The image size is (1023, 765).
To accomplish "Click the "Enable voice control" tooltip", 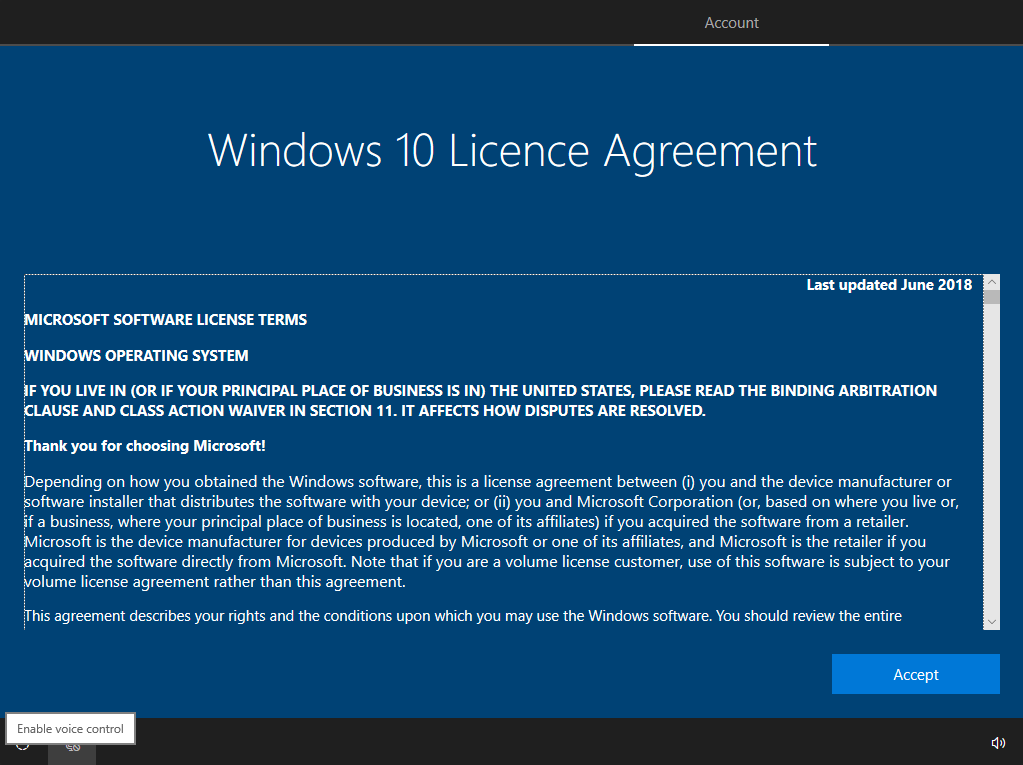I will [70, 728].
